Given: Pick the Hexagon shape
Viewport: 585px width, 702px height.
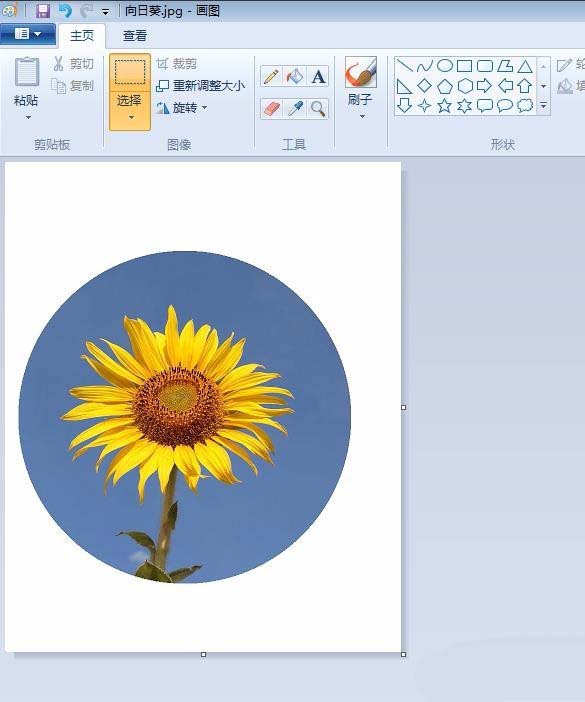Looking at the screenshot, I should tap(465, 86).
